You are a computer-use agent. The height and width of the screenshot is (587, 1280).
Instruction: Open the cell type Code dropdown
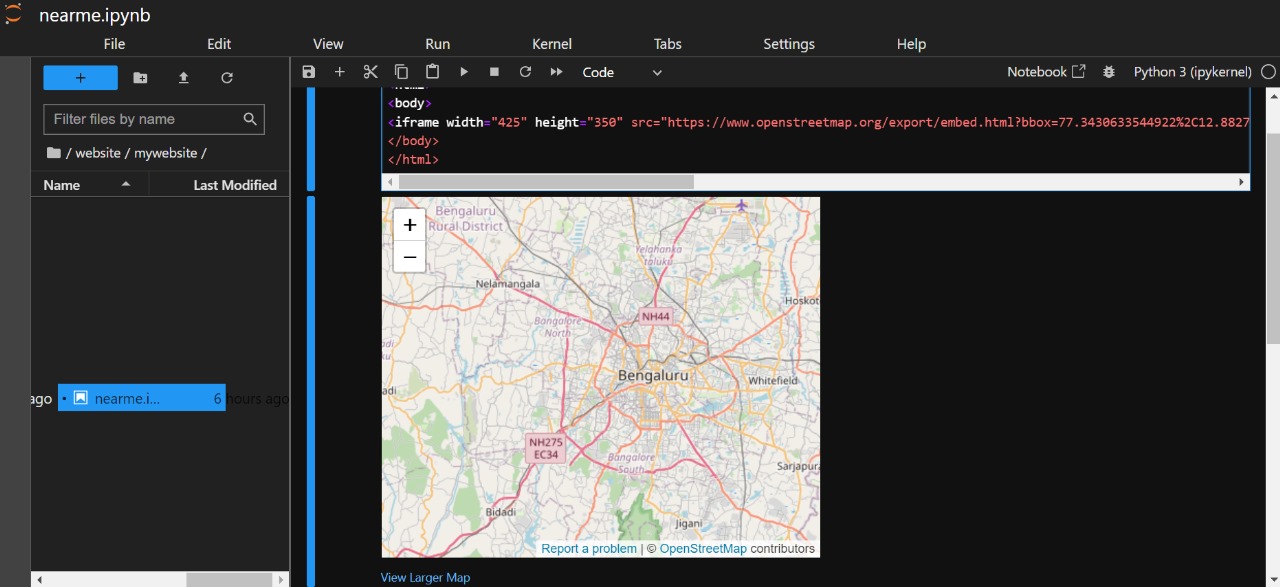(x=622, y=72)
